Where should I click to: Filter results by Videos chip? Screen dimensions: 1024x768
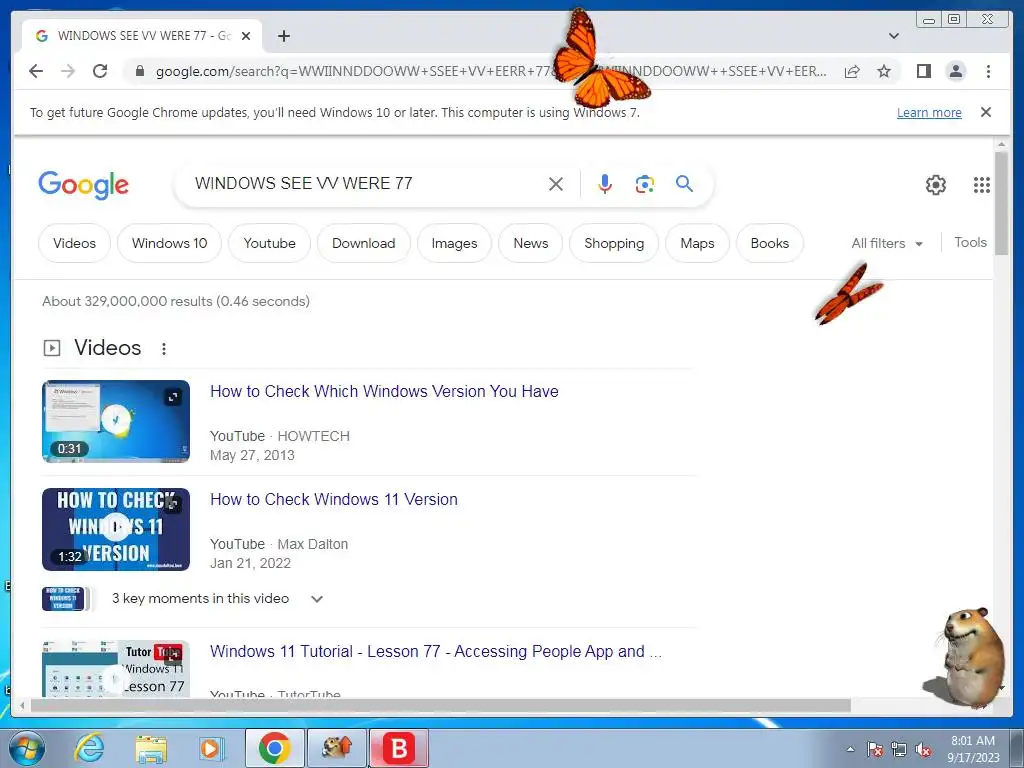tap(74, 244)
